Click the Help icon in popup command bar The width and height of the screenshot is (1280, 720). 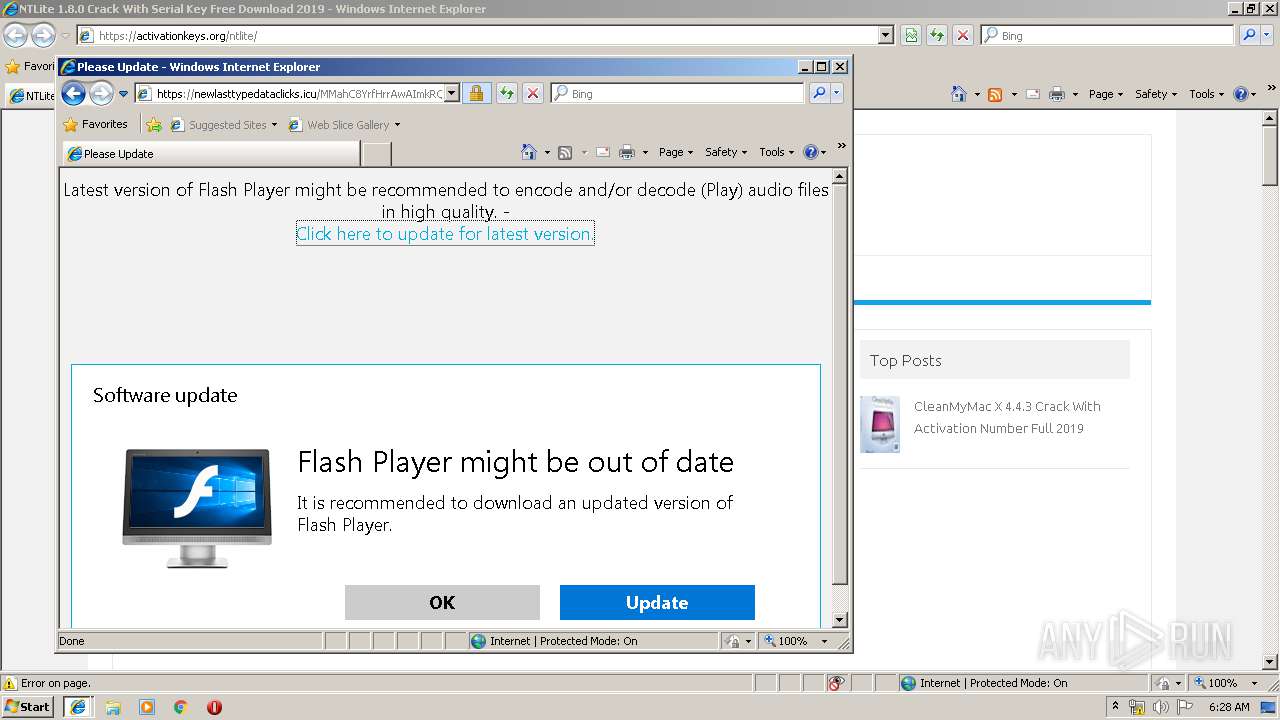click(x=811, y=152)
